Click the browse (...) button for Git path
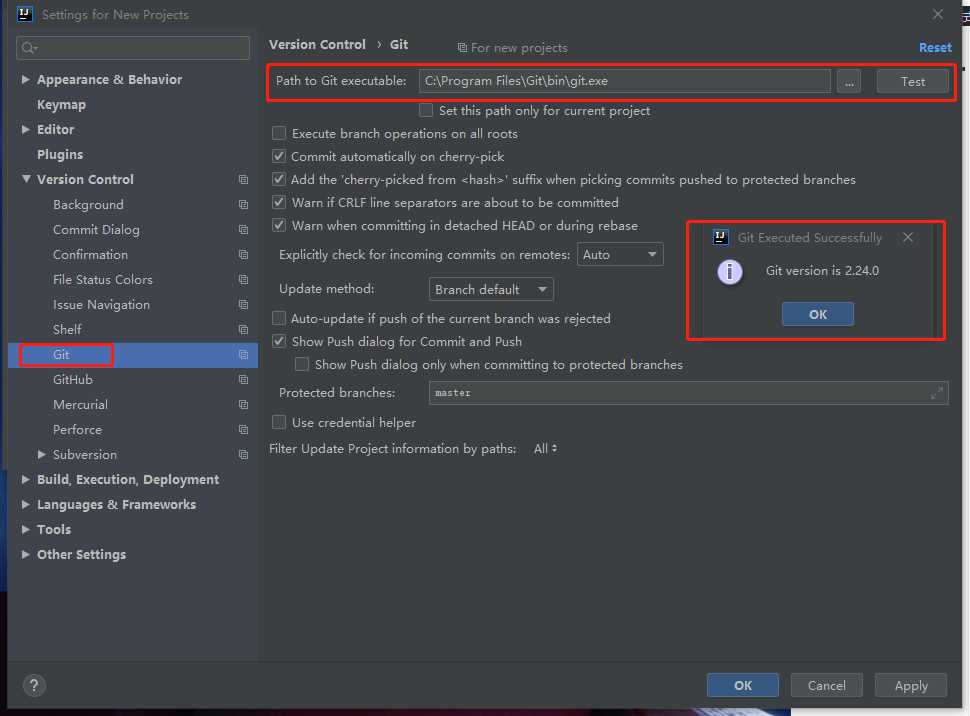The image size is (970, 716). tap(849, 81)
